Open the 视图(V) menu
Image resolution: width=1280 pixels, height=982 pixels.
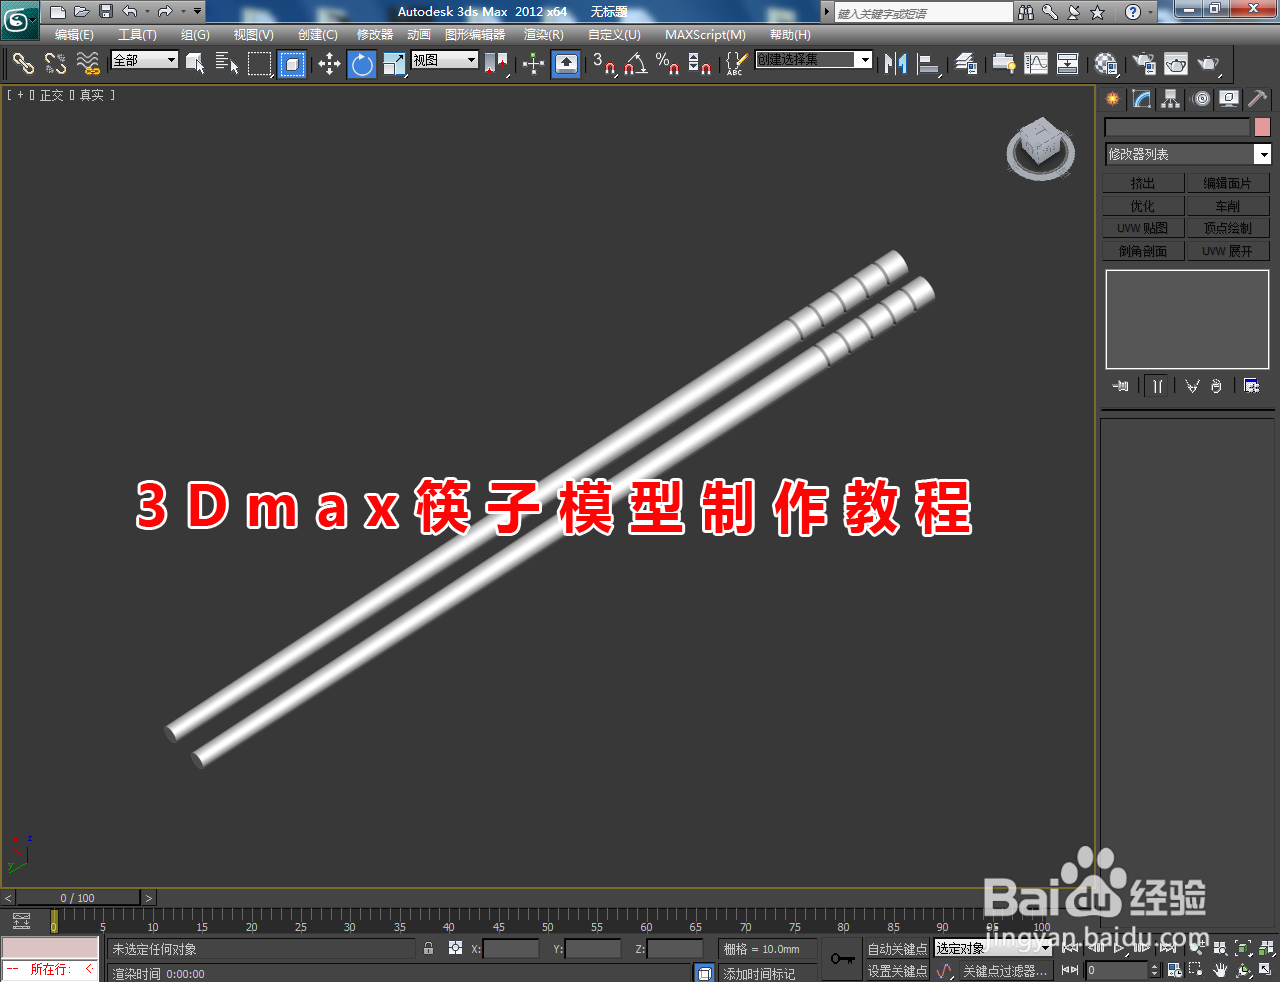pyautogui.click(x=254, y=35)
